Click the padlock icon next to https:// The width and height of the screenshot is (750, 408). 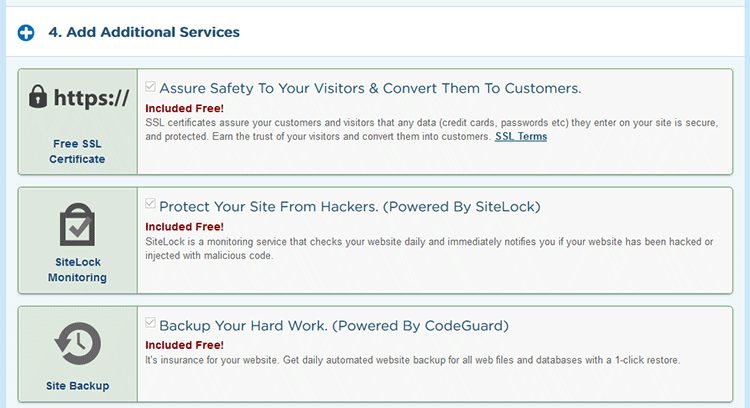click(38, 97)
